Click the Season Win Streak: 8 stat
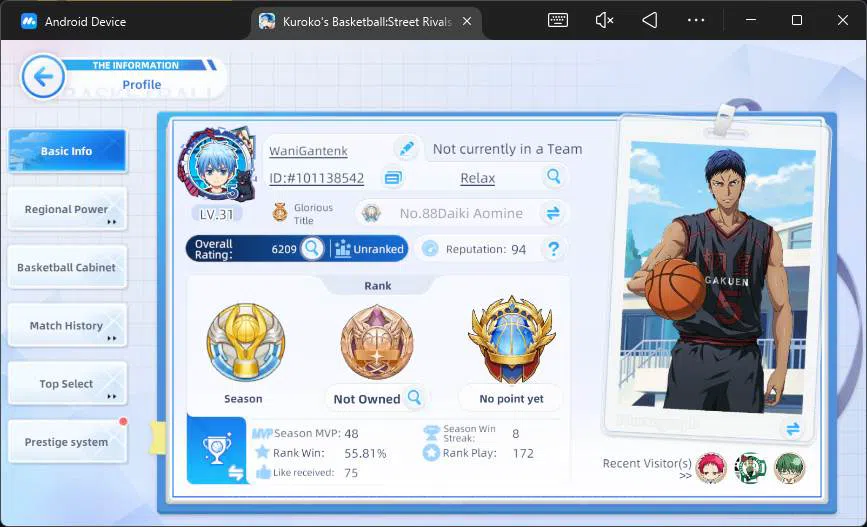867x527 pixels. pyautogui.click(x=471, y=433)
